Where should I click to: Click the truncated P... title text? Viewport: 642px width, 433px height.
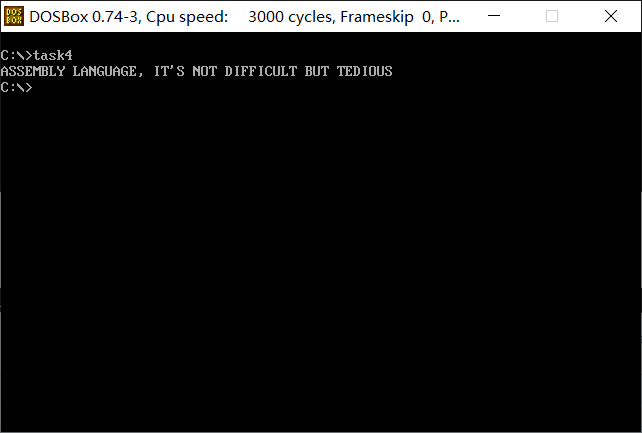click(x=449, y=17)
